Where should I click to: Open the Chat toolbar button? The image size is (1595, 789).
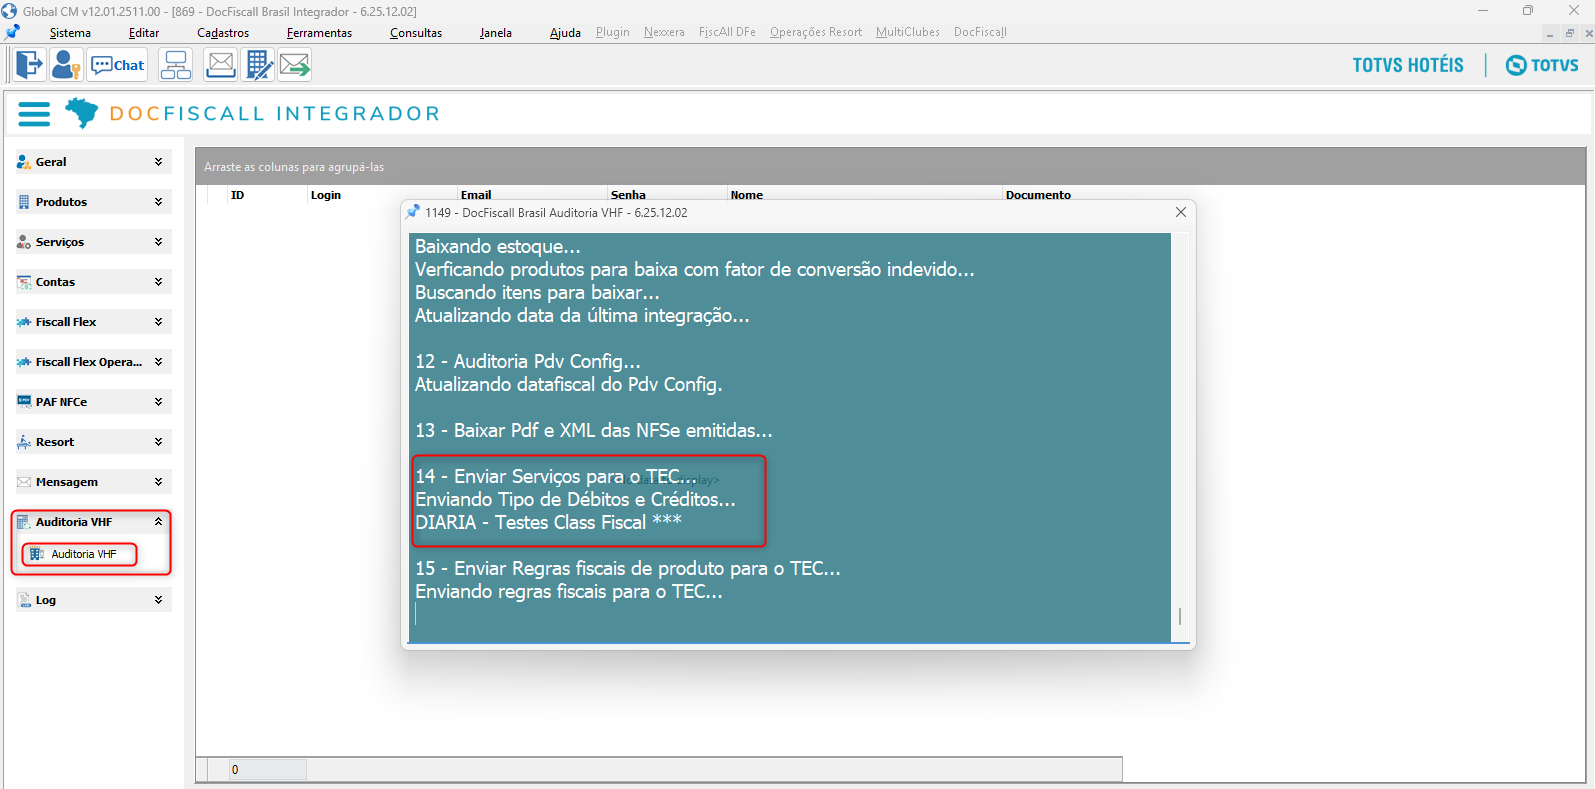(117, 65)
